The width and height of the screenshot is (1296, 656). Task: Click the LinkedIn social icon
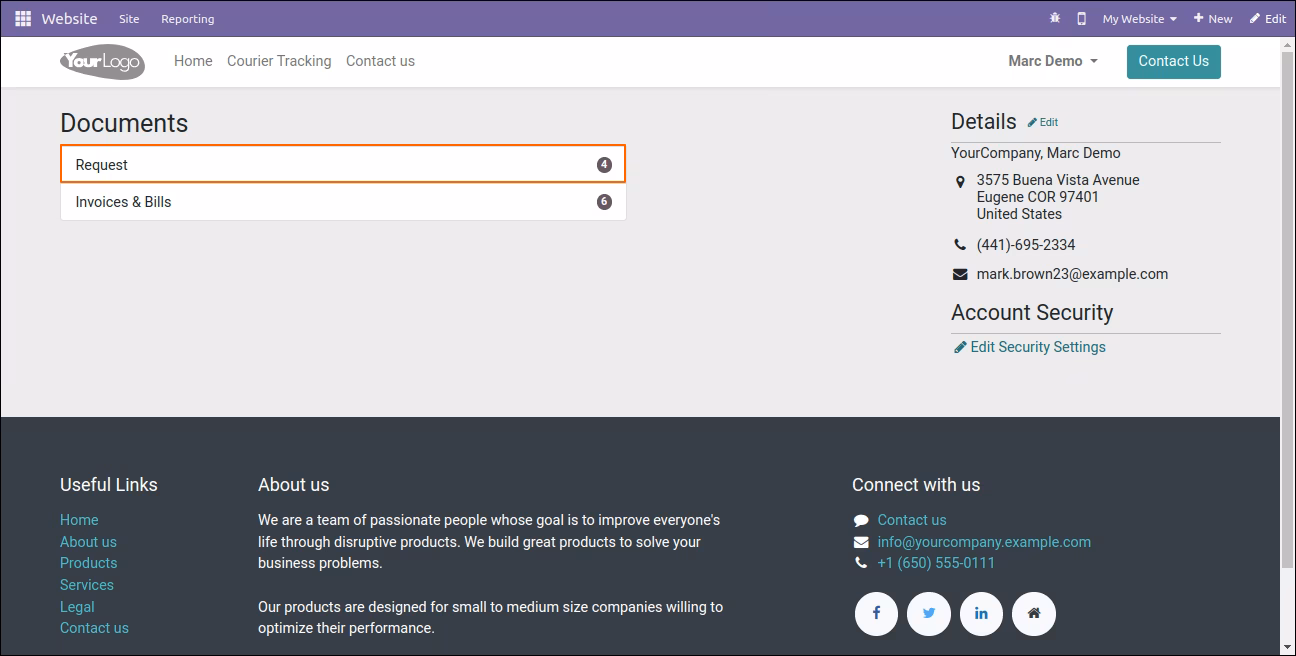(981, 613)
